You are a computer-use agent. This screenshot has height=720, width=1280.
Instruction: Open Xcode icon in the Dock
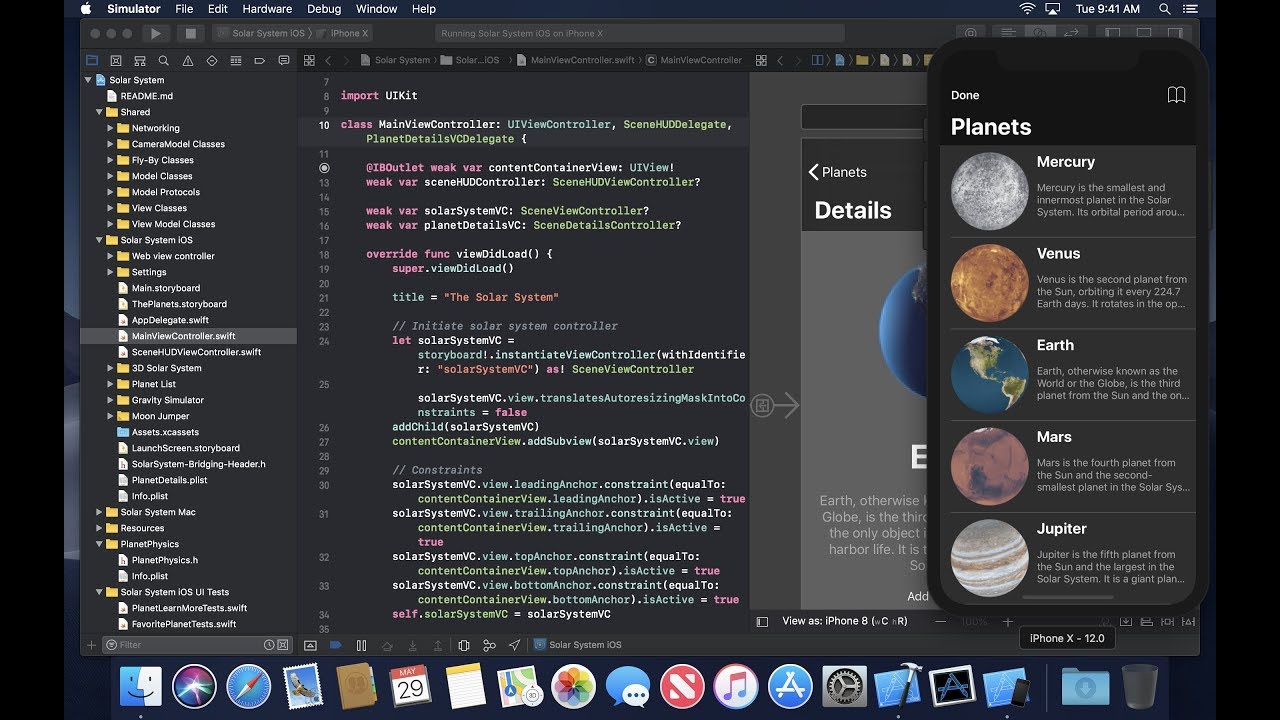[898, 687]
